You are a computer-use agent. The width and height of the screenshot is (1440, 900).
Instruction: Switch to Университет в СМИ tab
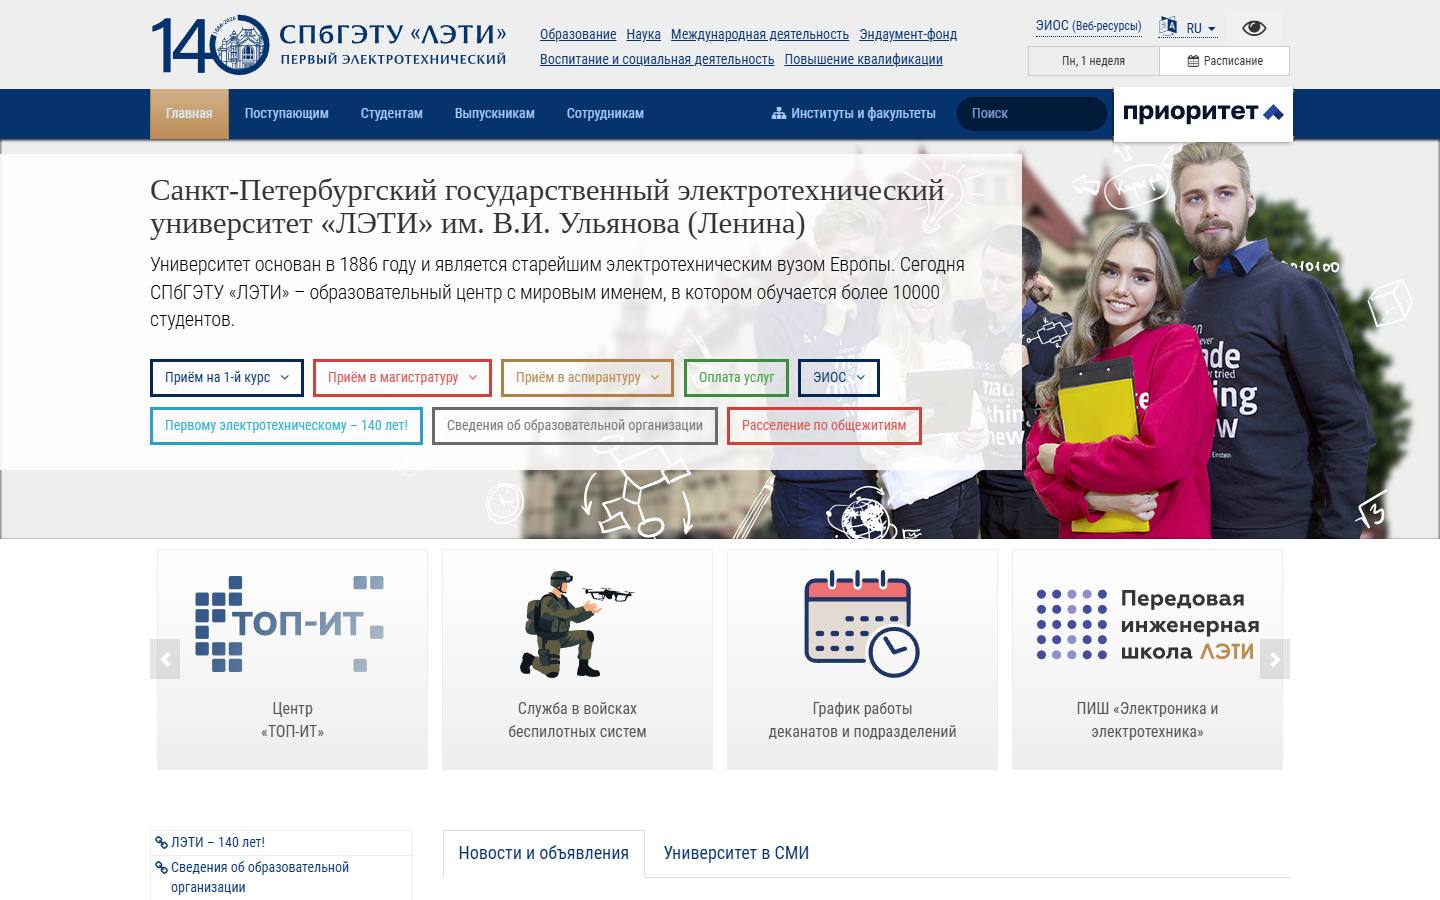pos(737,853)
